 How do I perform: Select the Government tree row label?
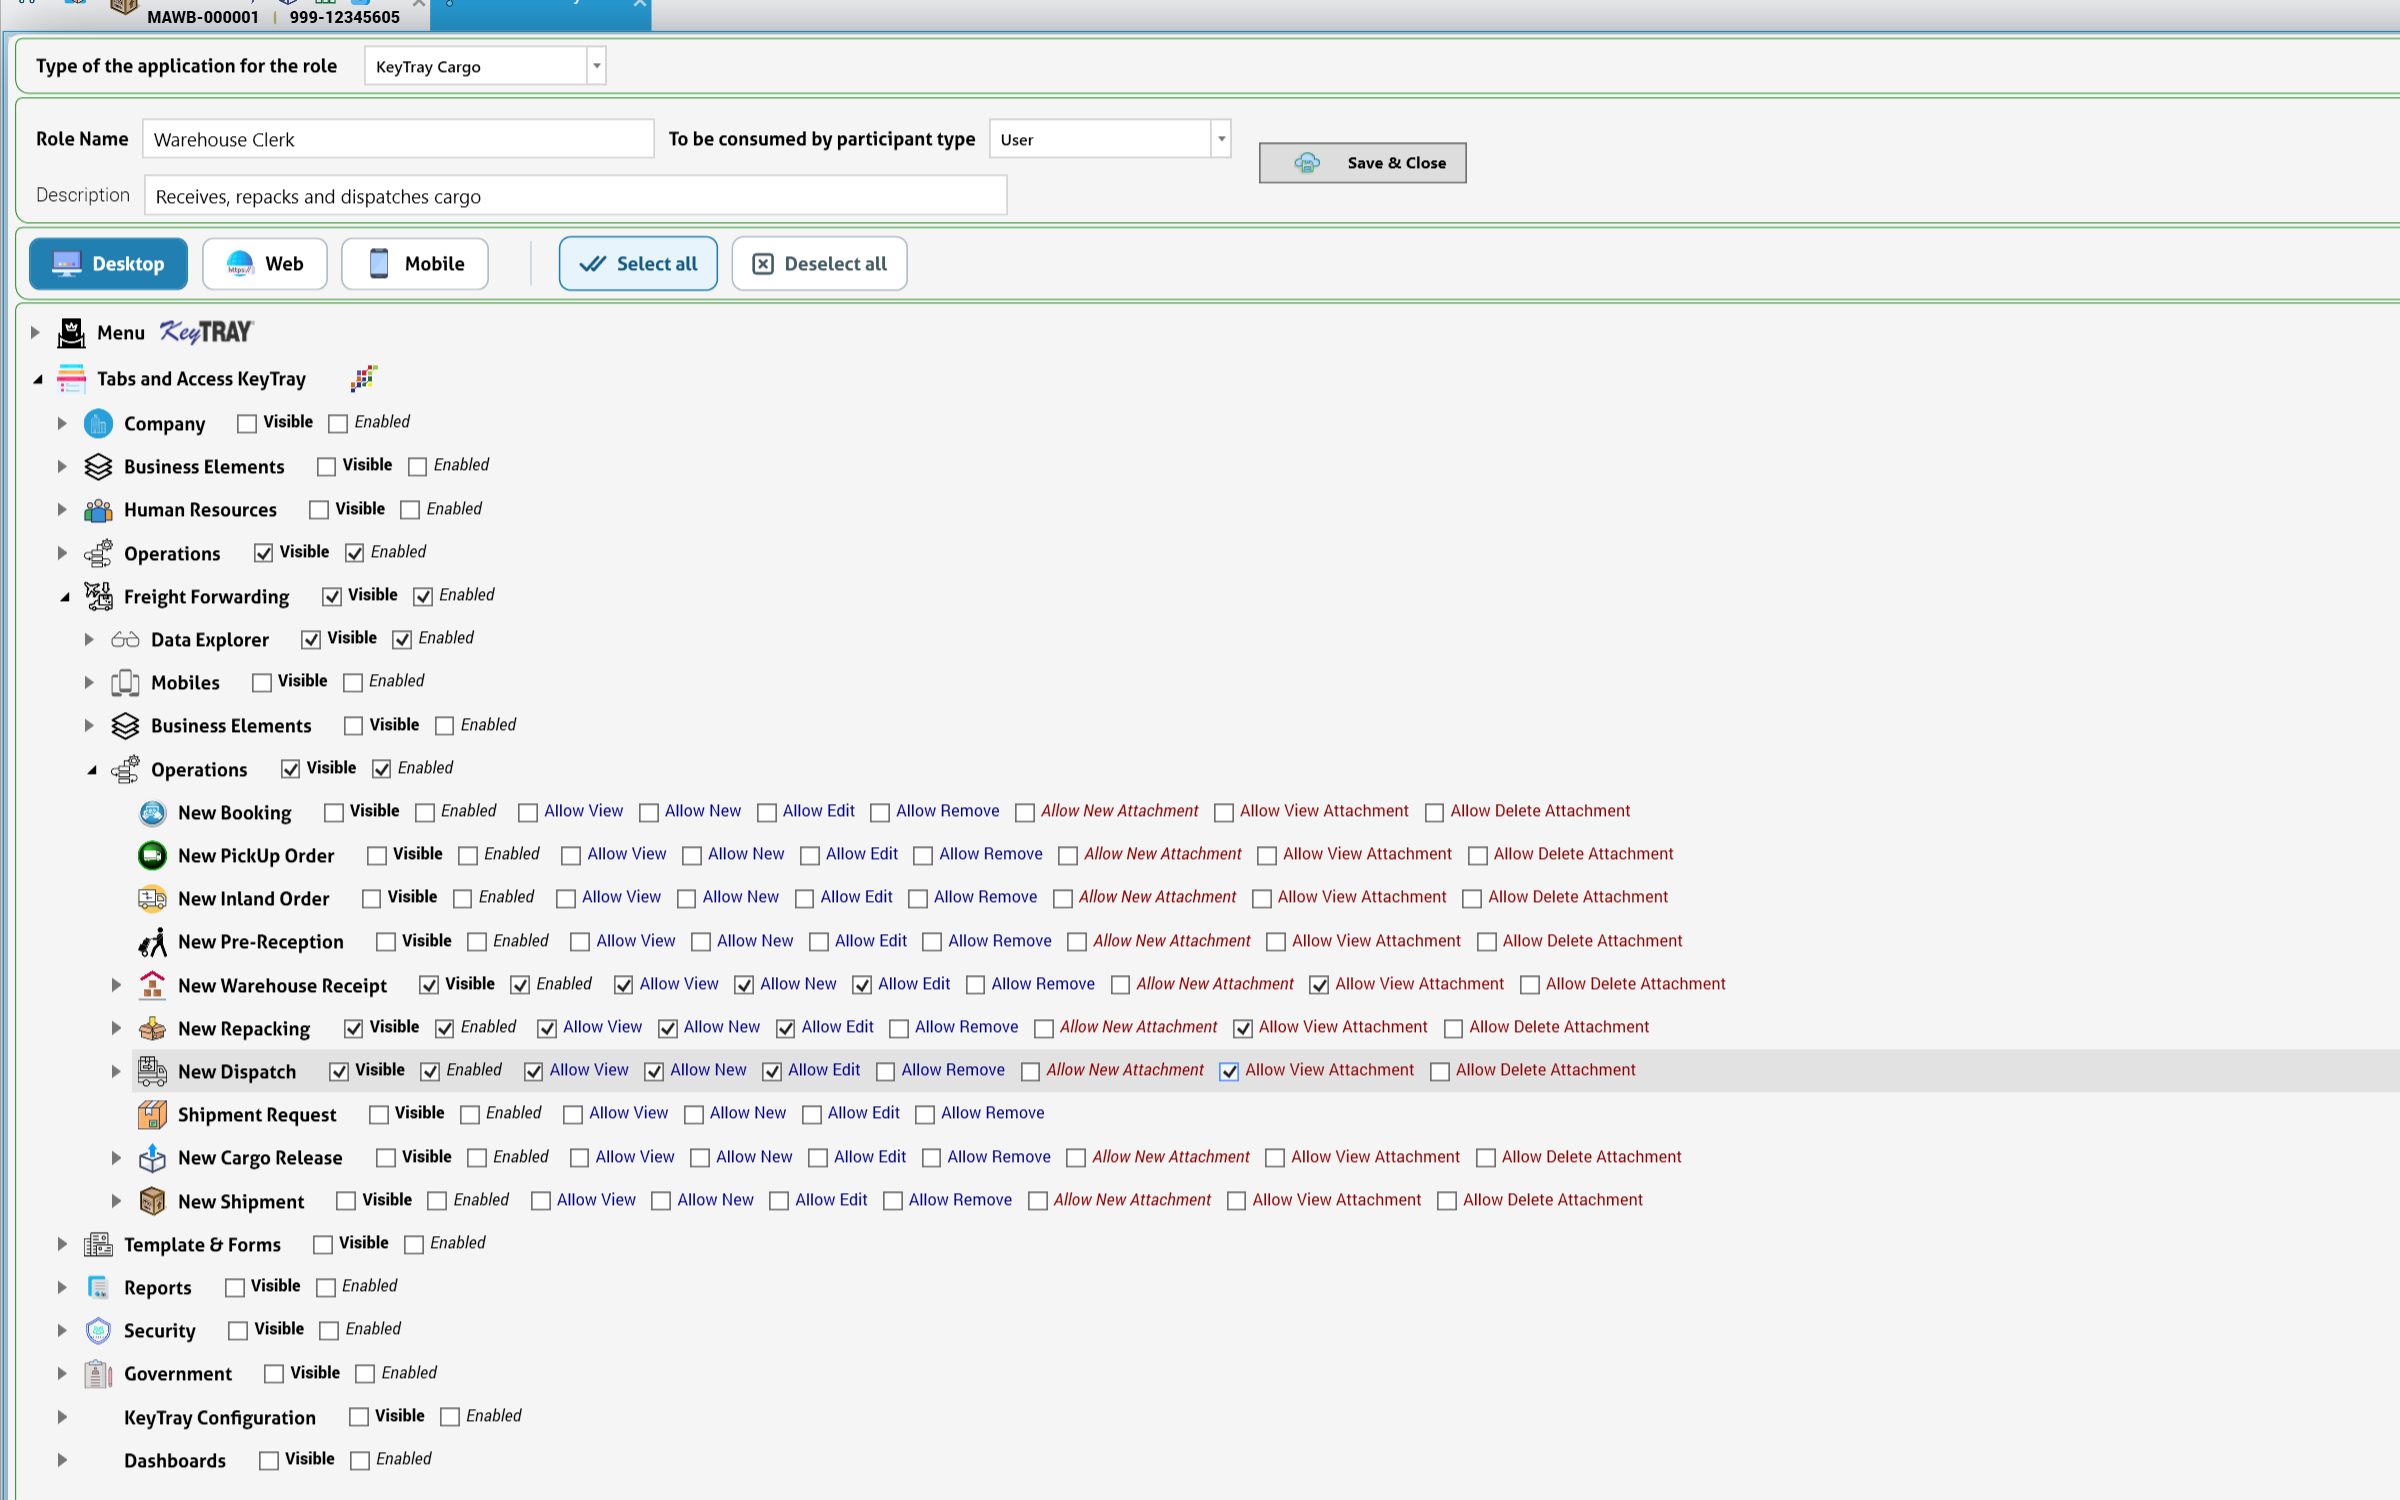pyautogui.click(x=178, y=1374)
